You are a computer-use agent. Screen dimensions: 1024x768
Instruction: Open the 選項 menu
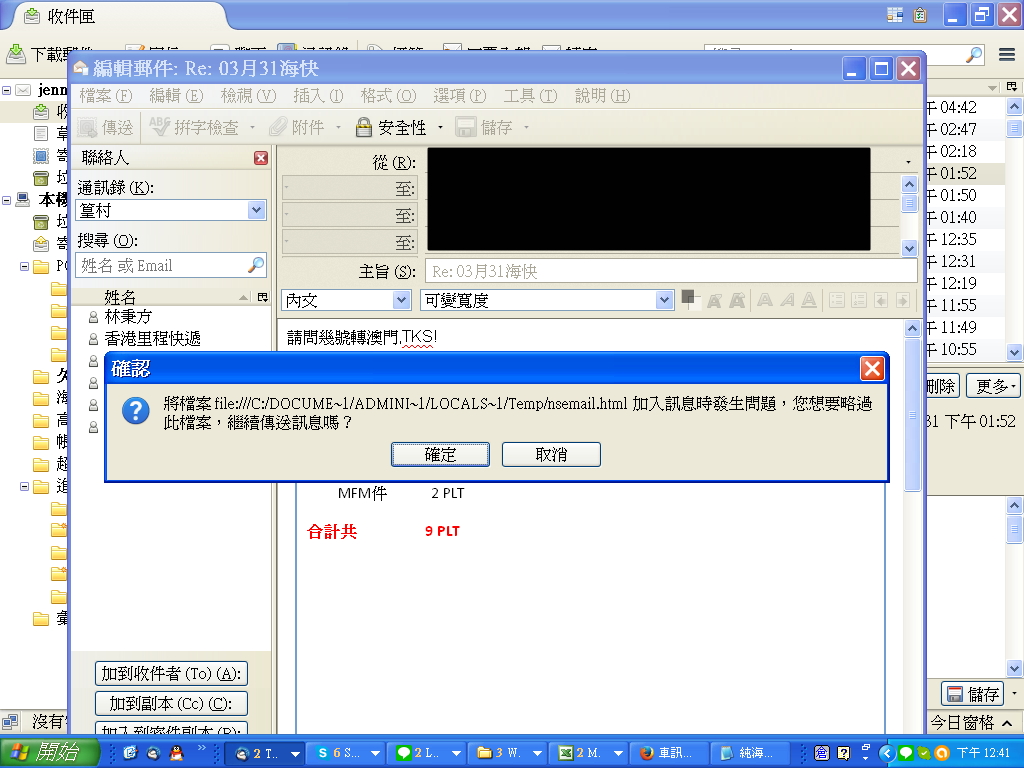[x=460, y=96]
